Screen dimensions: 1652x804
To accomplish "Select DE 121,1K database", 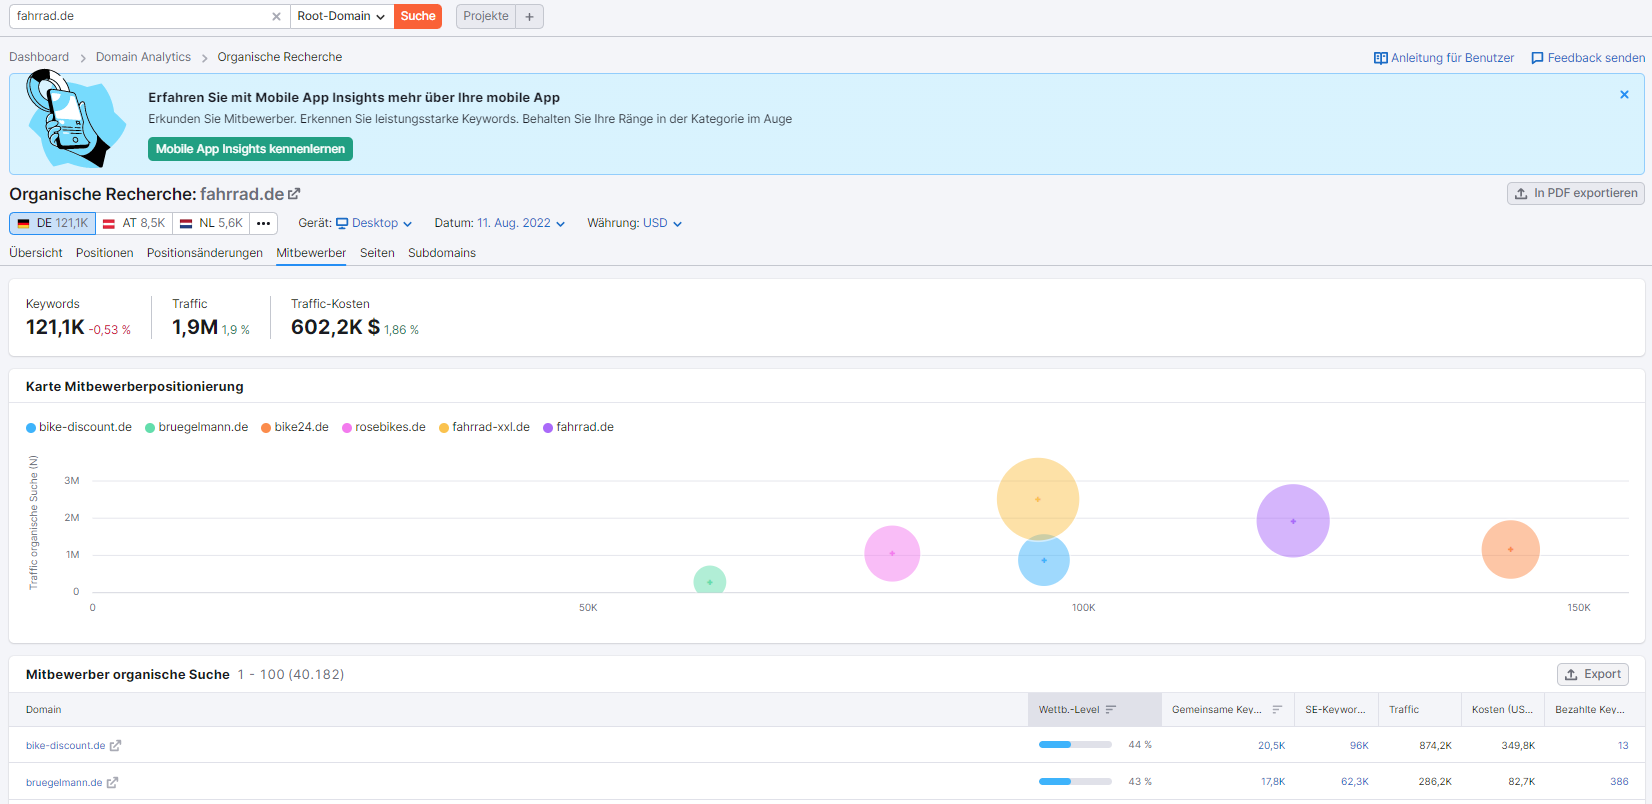I will click(x=52, y=223).
